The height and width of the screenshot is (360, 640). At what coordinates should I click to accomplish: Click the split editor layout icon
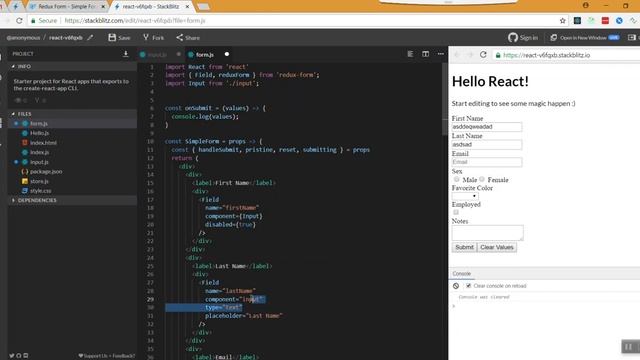click(x=425, y=54)
